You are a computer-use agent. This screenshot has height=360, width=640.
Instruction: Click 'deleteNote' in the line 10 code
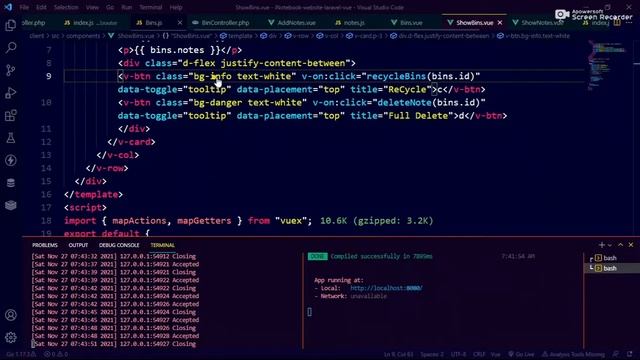click(x=404, y=102)
